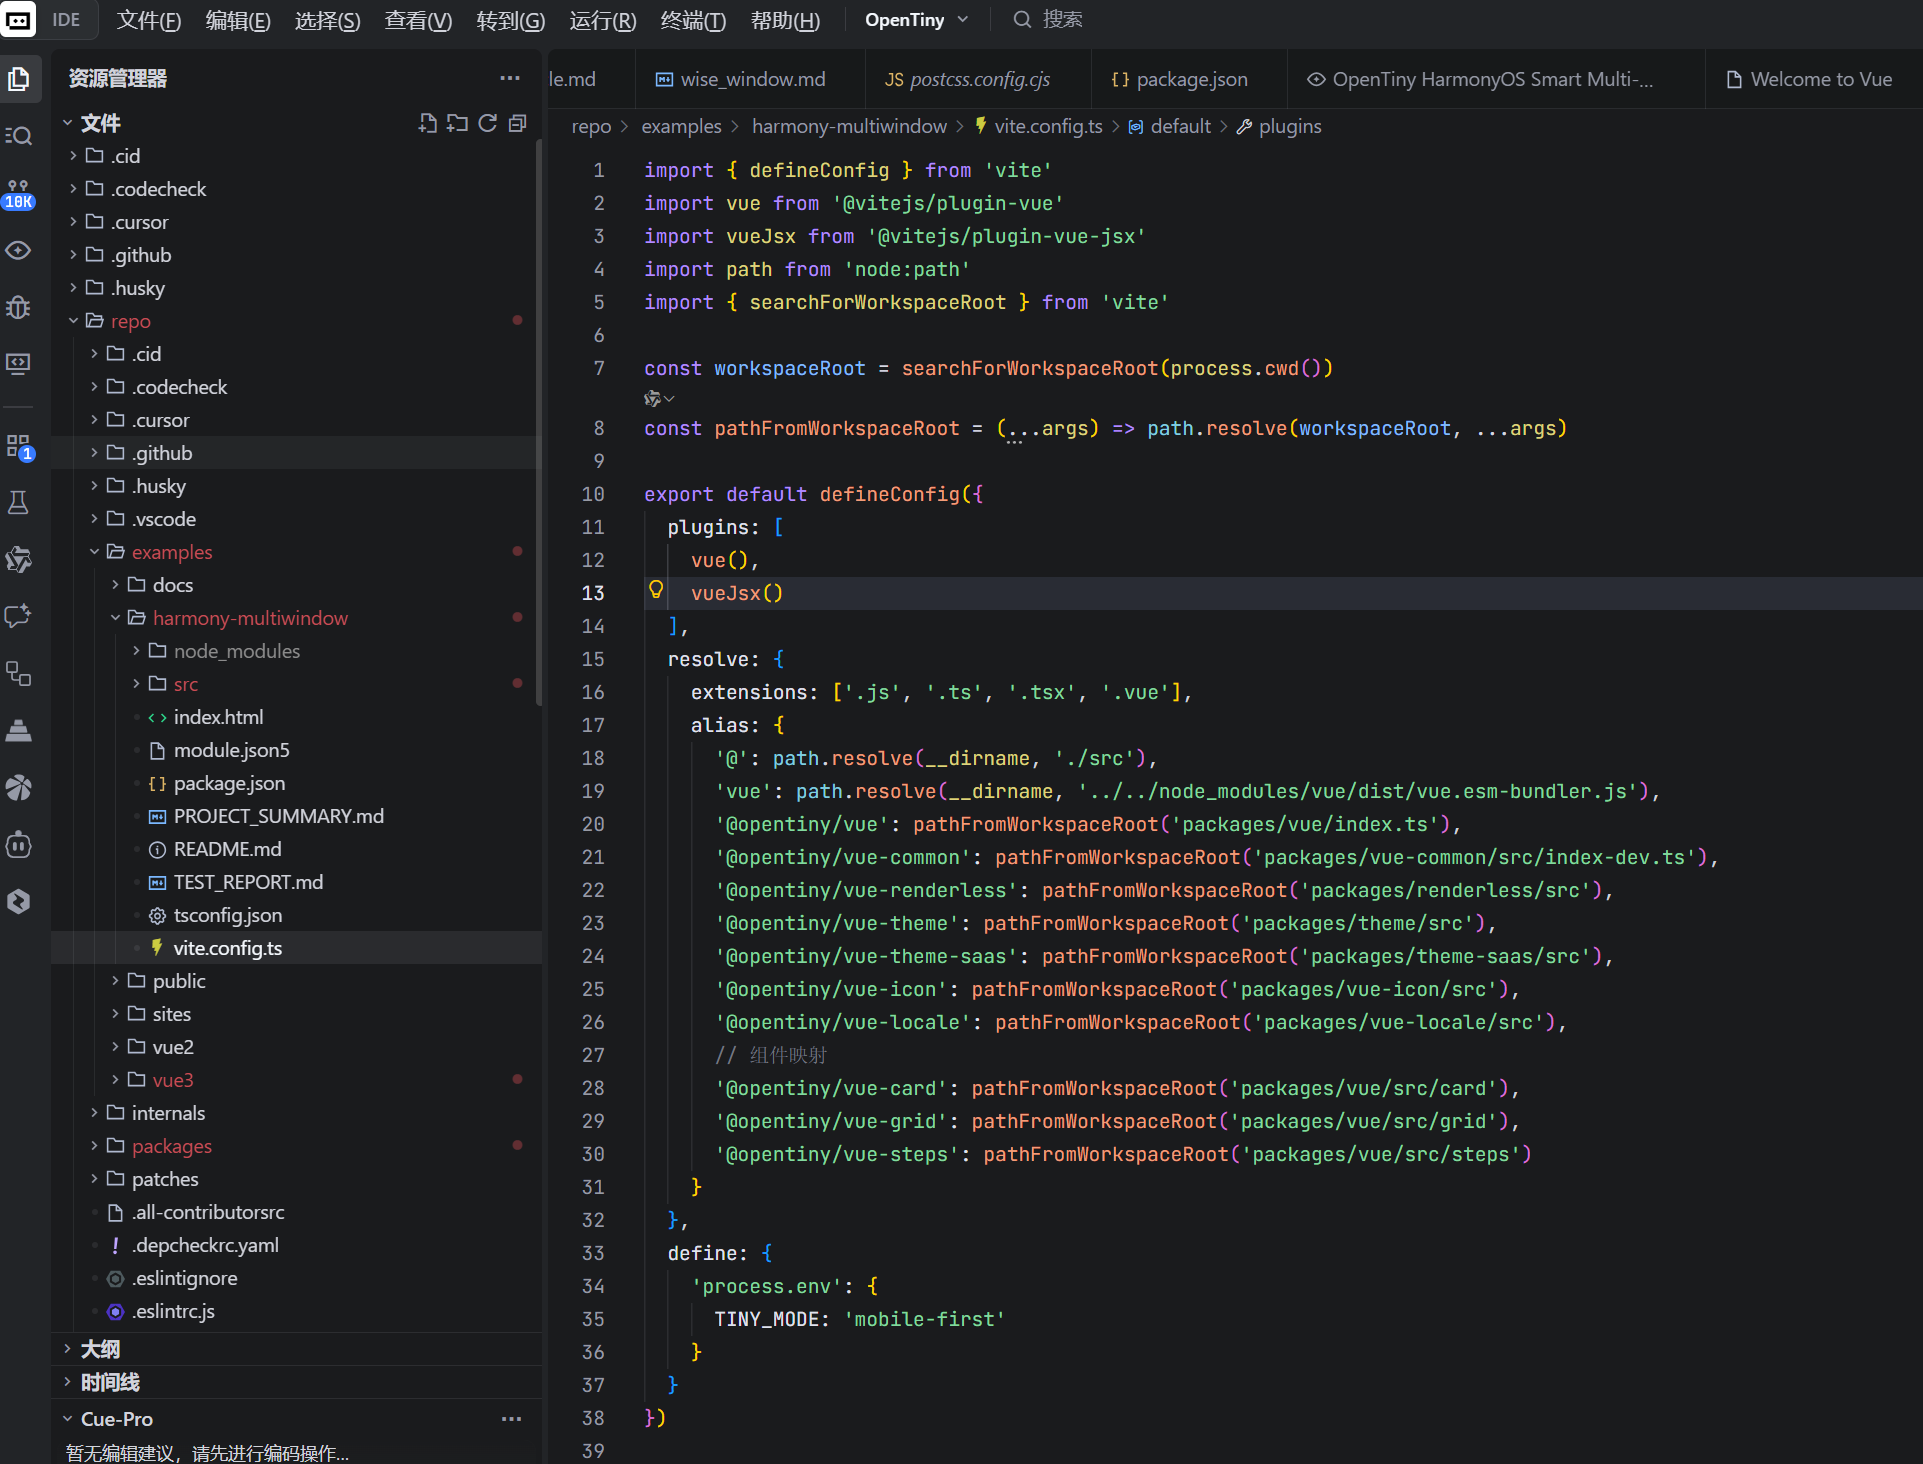Screen dimensions: 1923x1464
Task: Open the debug bug icon panel
Action: point(19,307)
